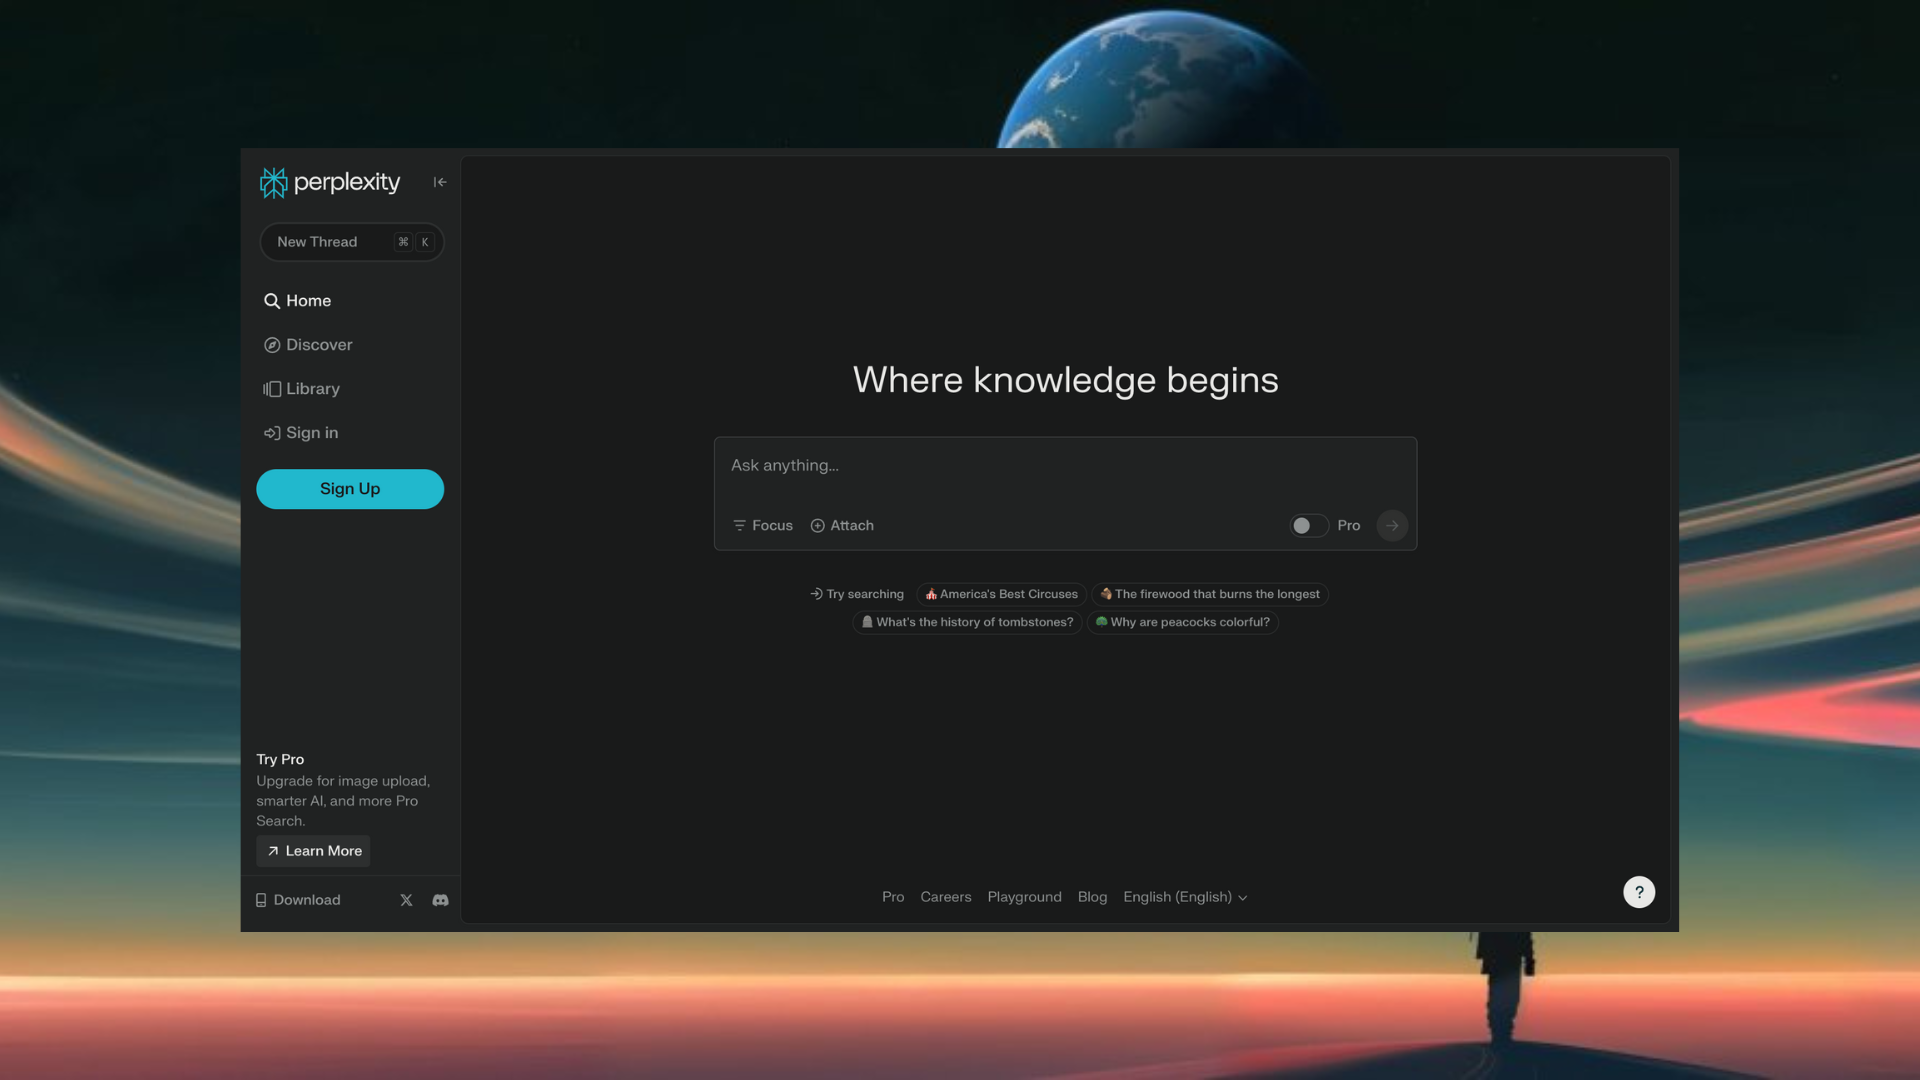This screenshot has width=1920, height=1080.
Task: Click the question mark help button
Action: click(x=1638, y=892)
